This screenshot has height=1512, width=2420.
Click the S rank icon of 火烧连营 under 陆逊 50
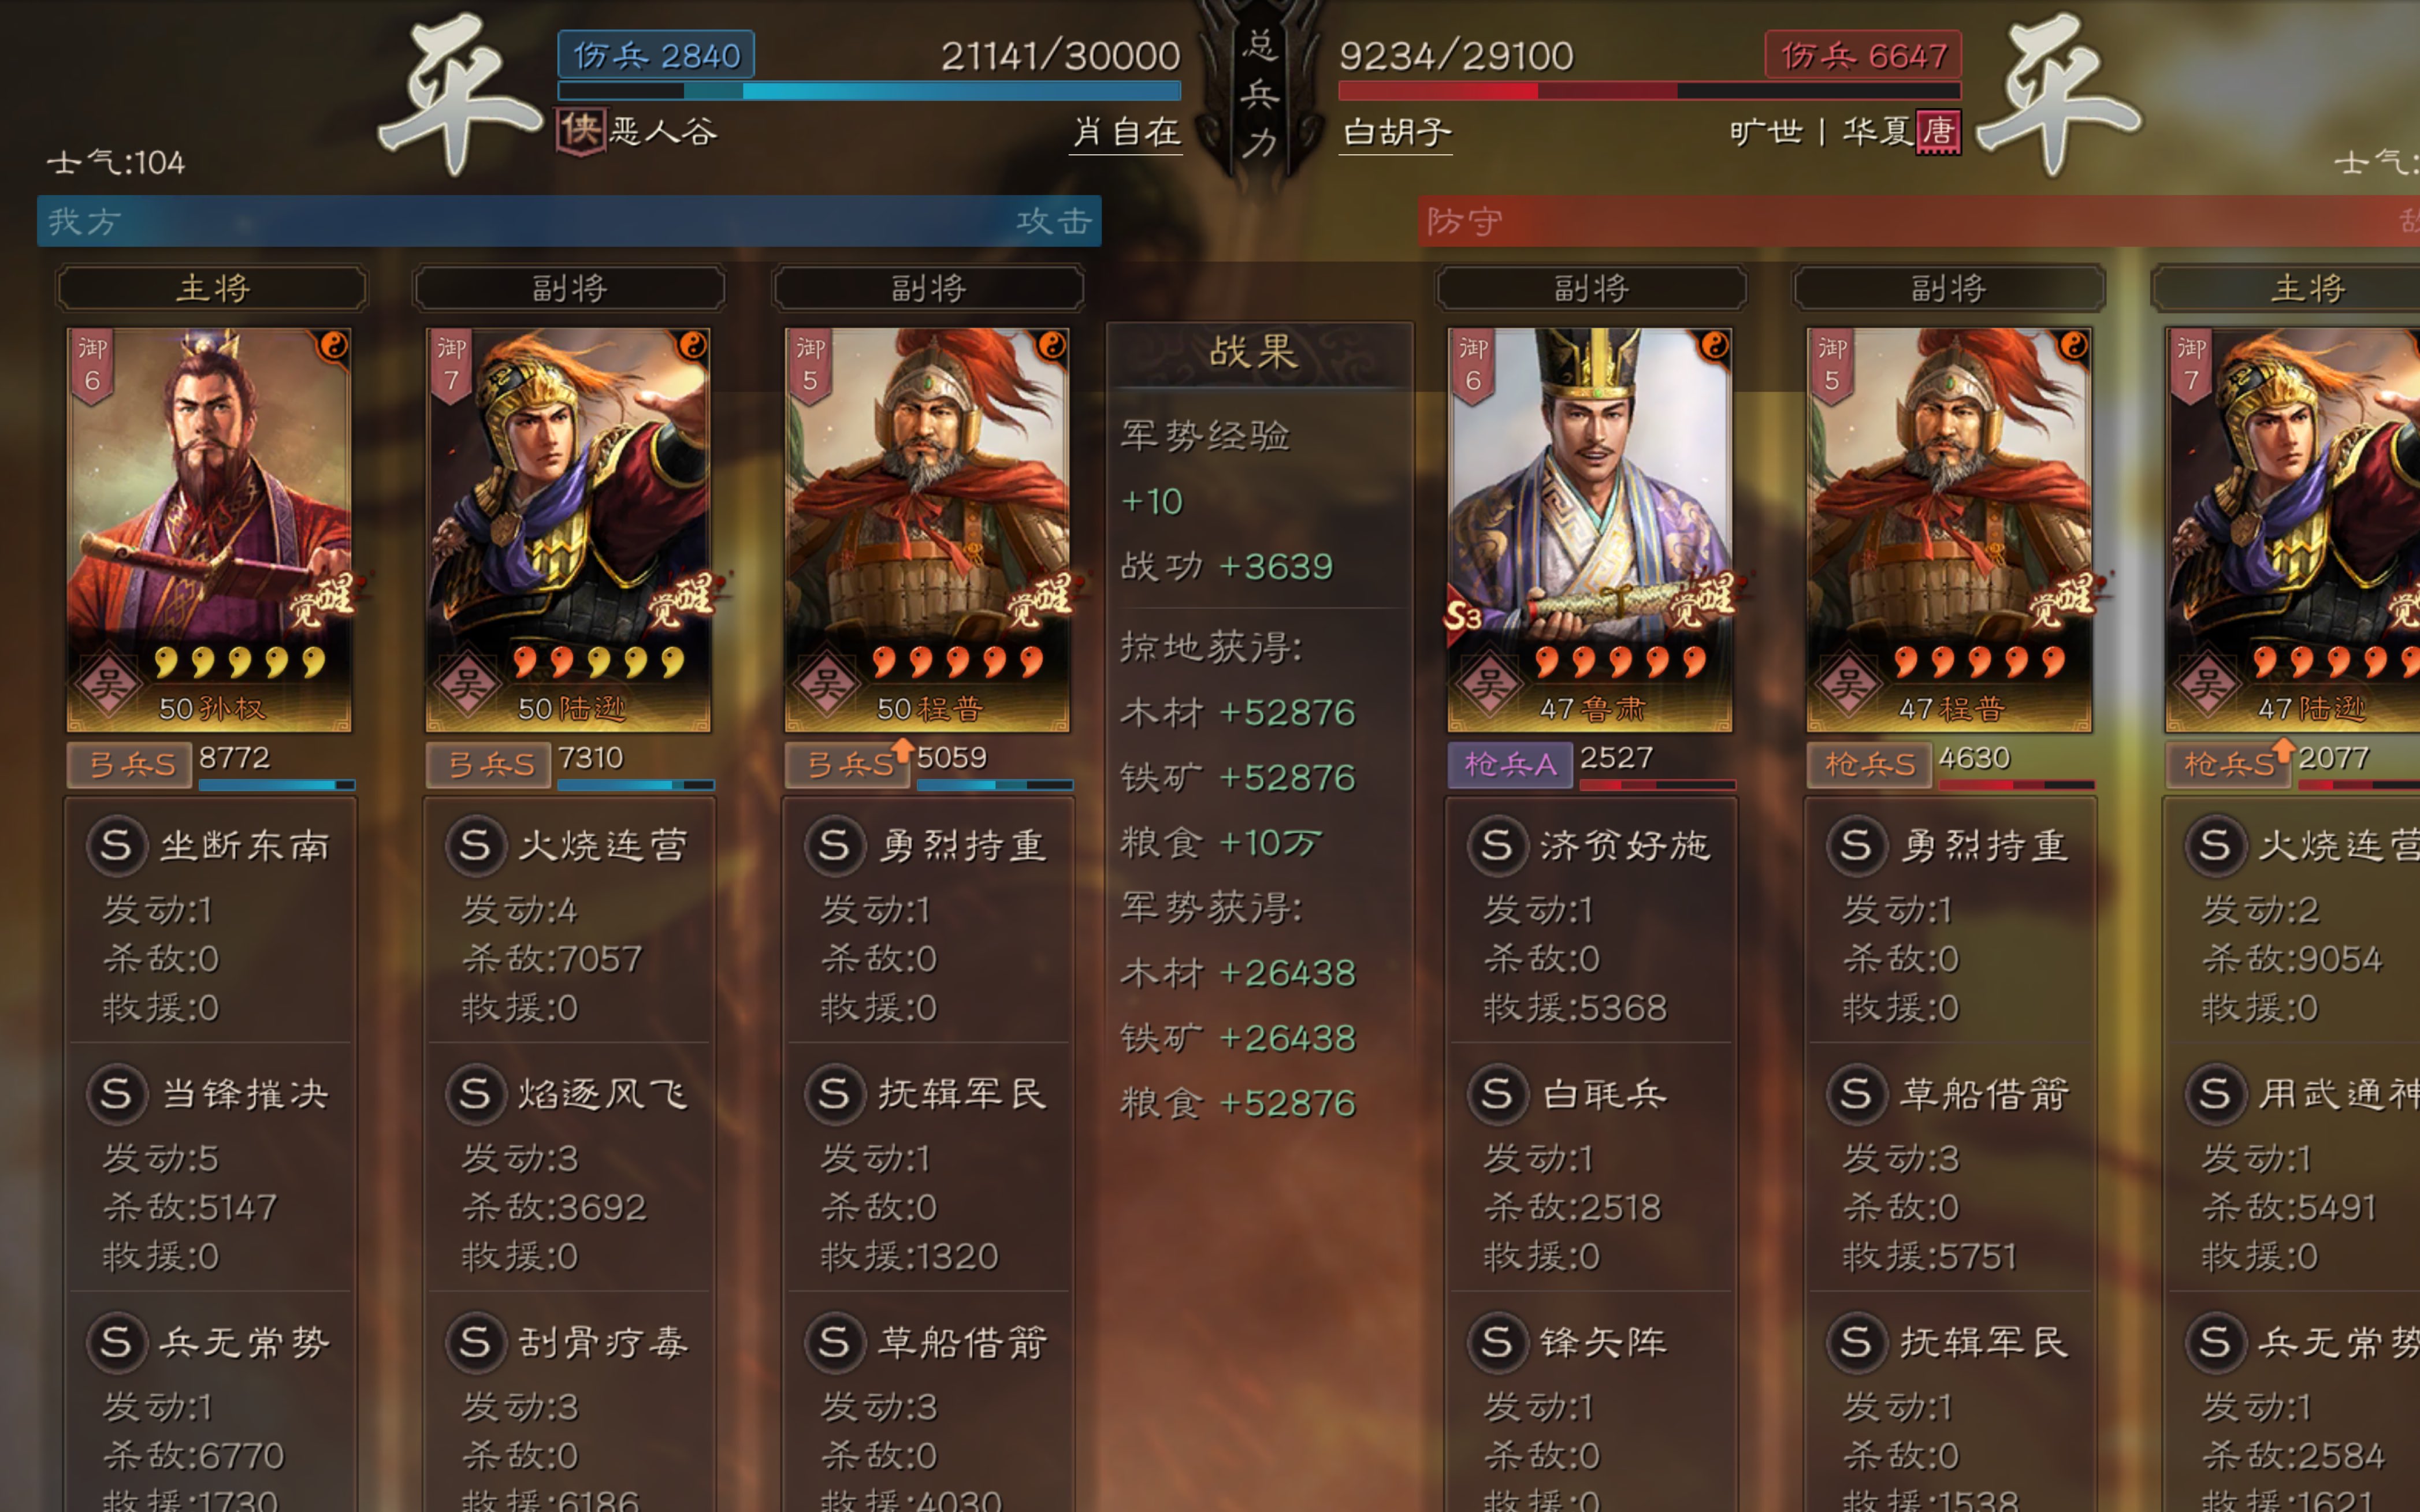coord(475,846)
